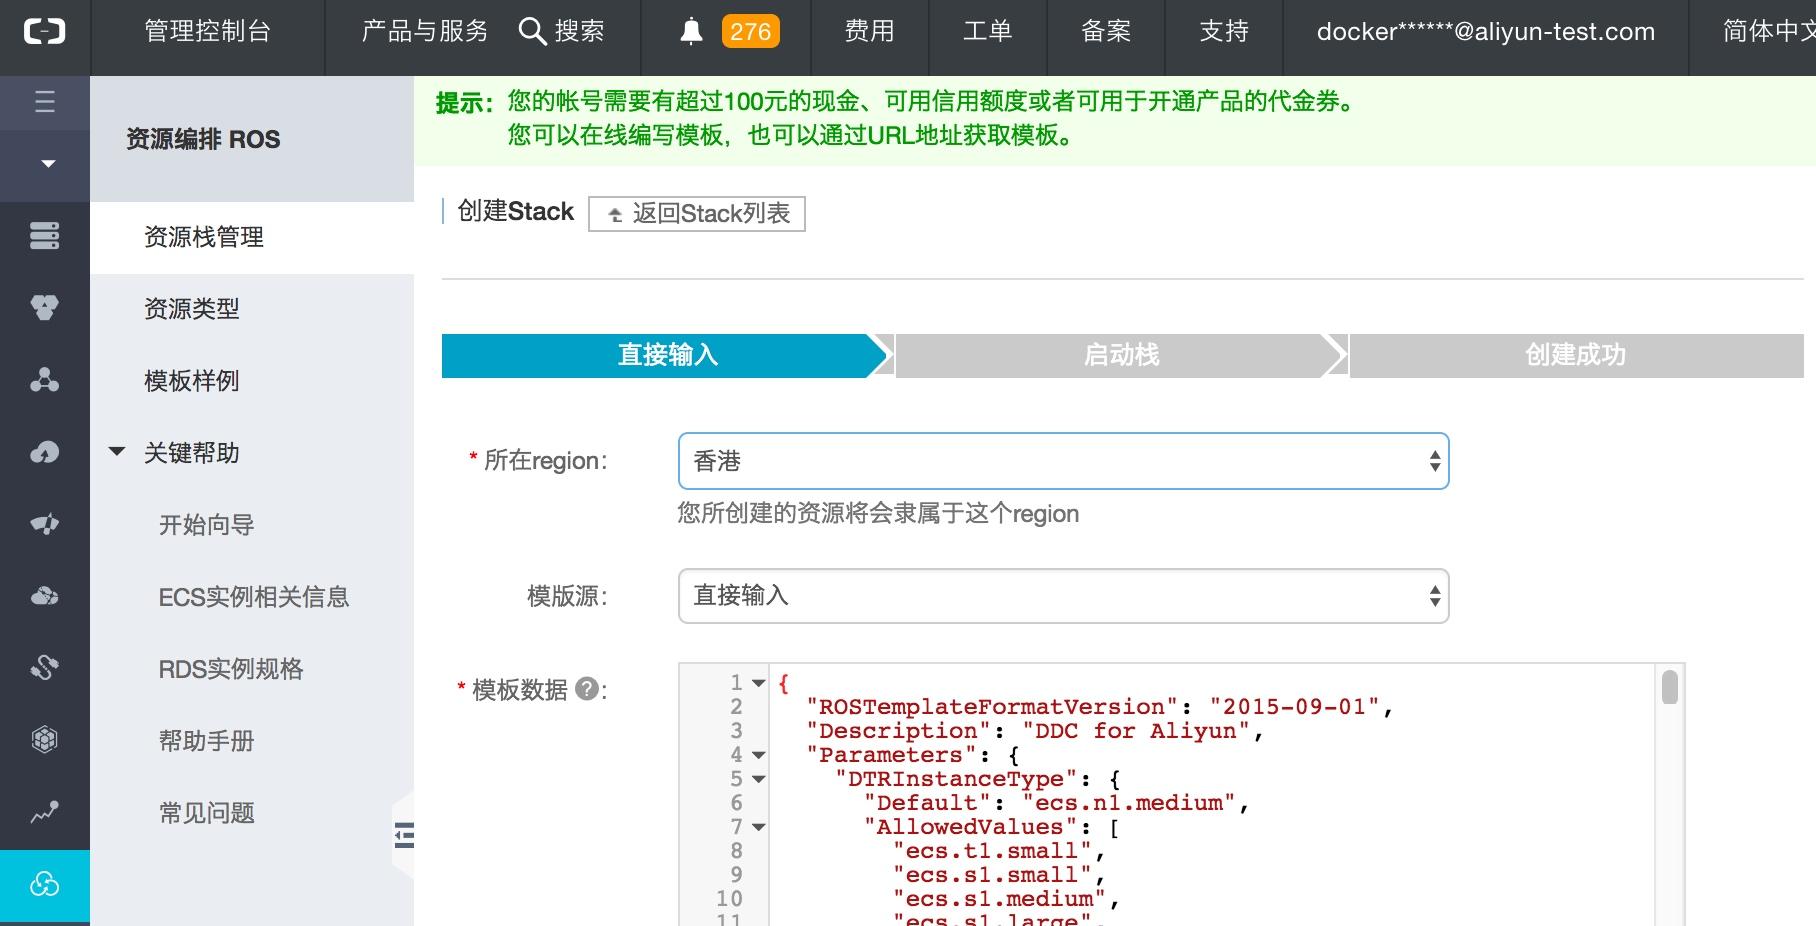Open 费用 menu

[x=869, y=32]
